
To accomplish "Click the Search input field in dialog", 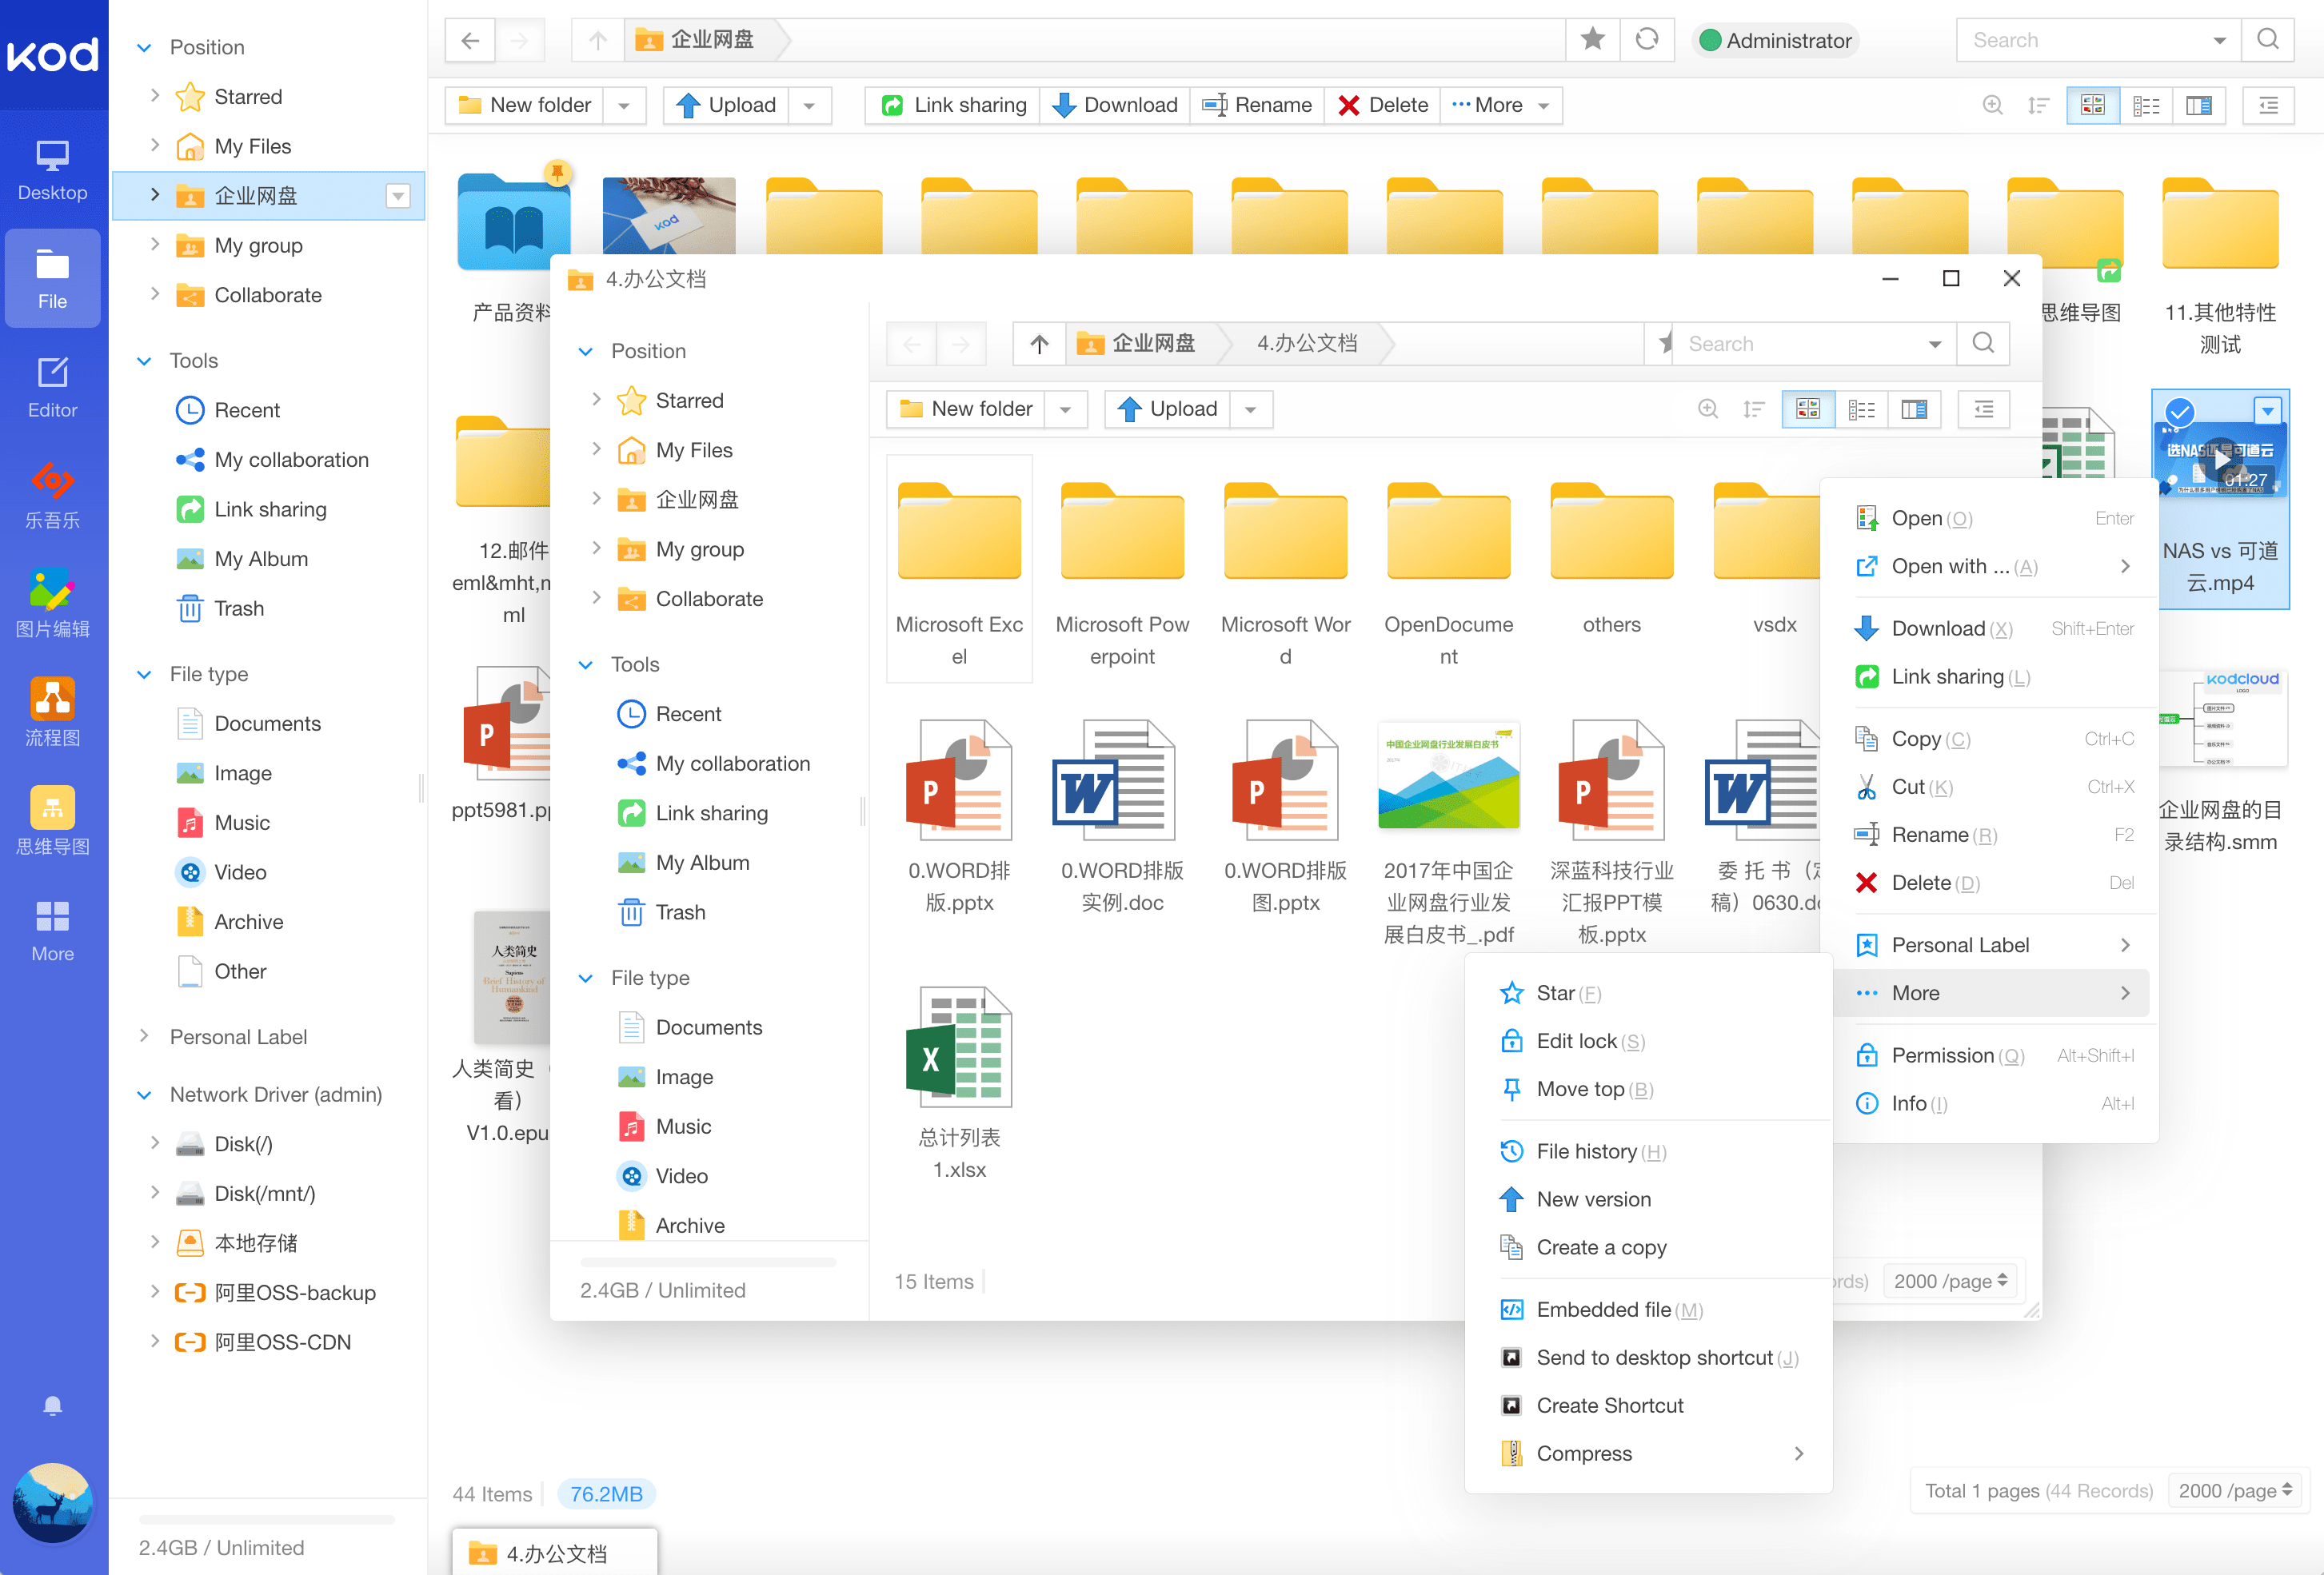I will 1800,343.
